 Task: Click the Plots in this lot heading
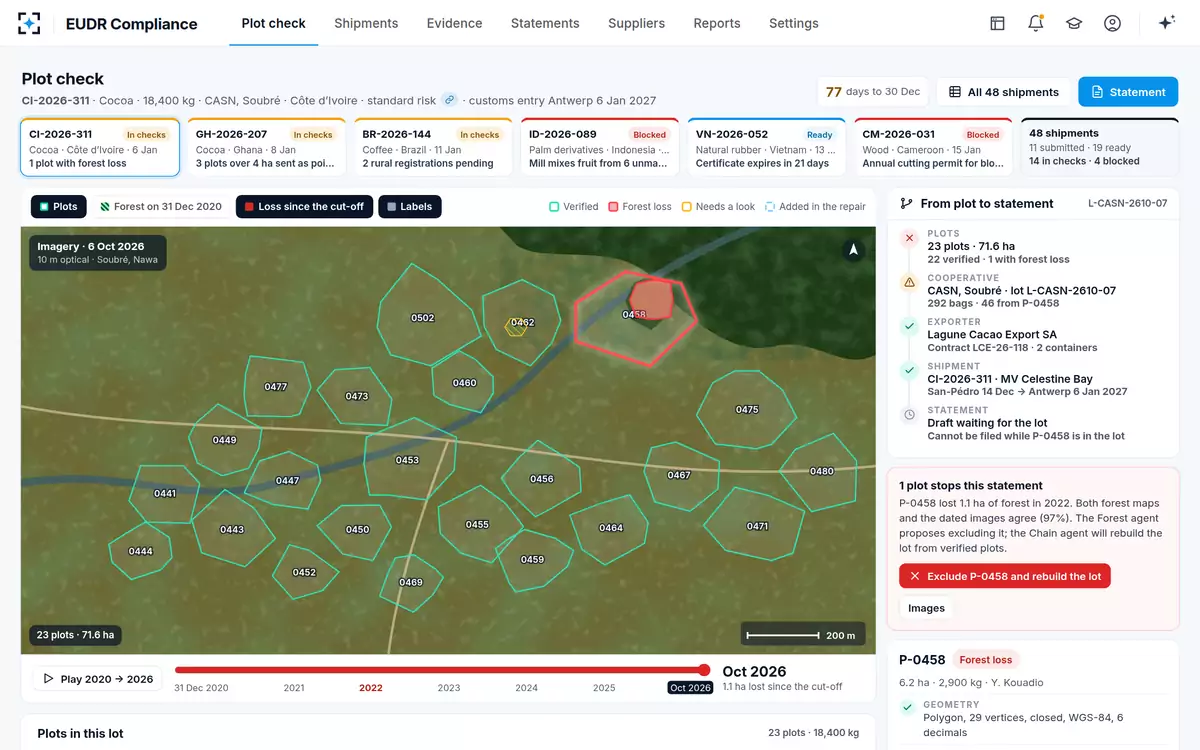(80, 733)
